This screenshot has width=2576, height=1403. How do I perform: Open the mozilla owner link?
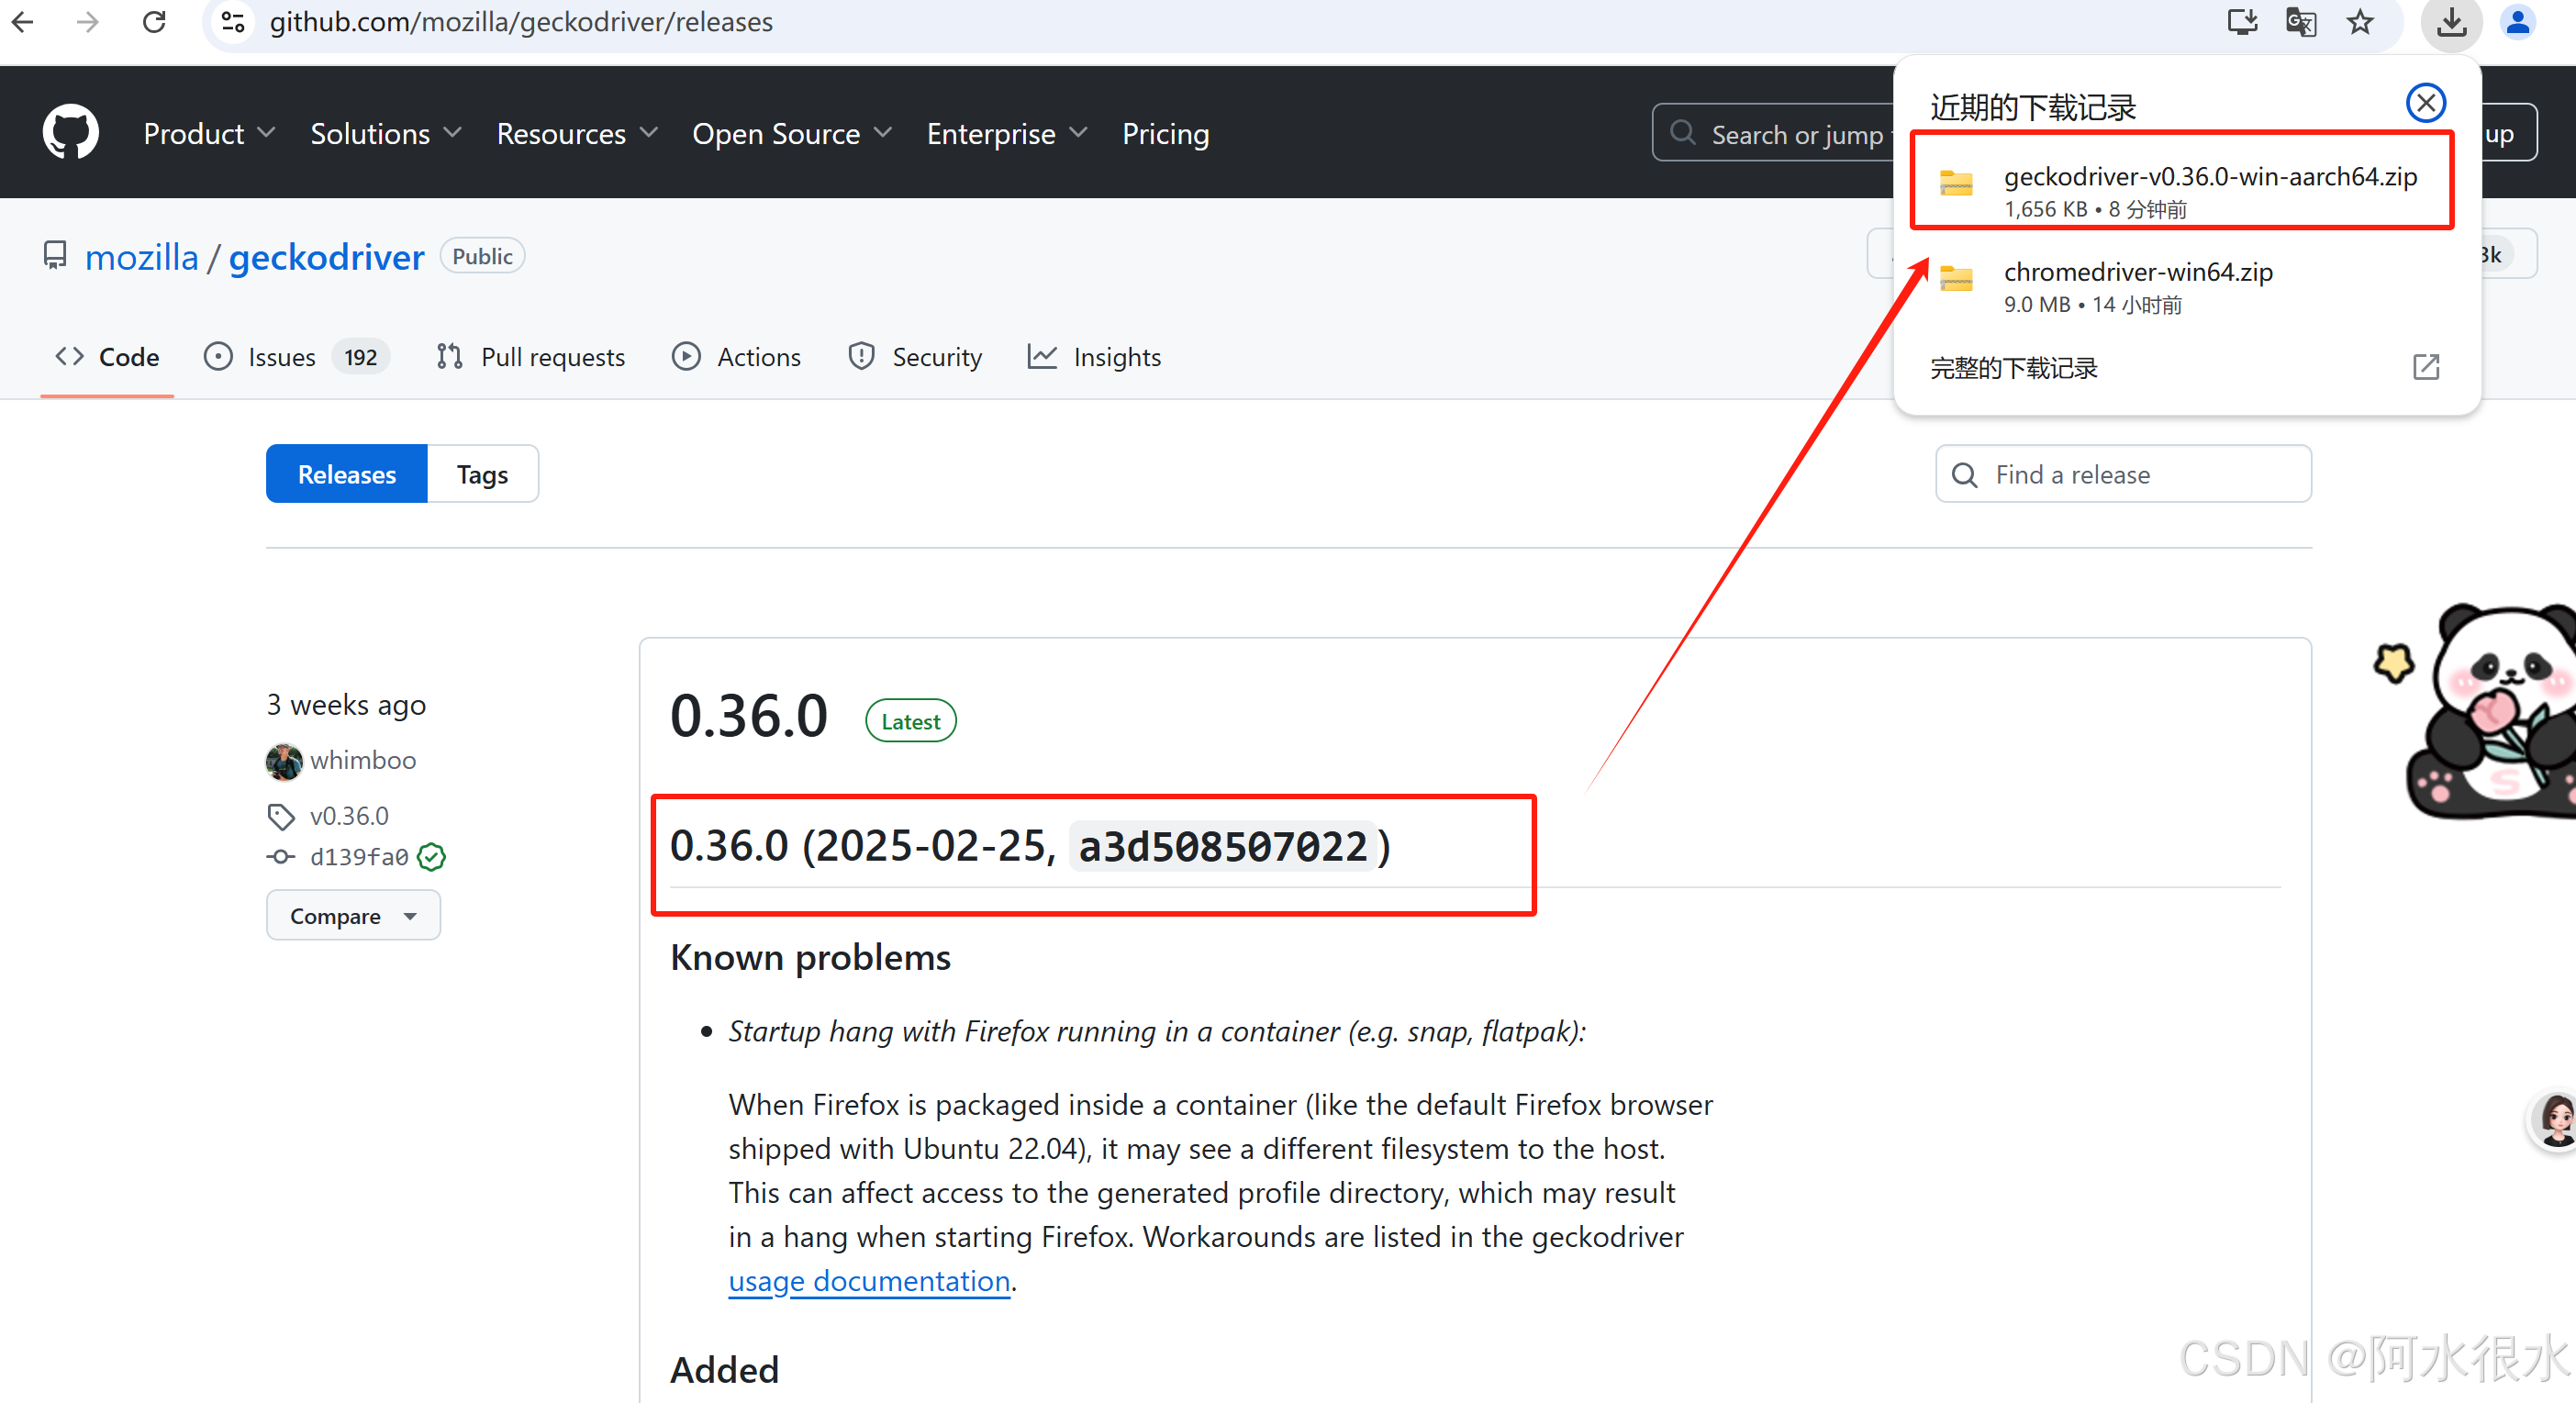pyautogui.click(x=141, y=257)
